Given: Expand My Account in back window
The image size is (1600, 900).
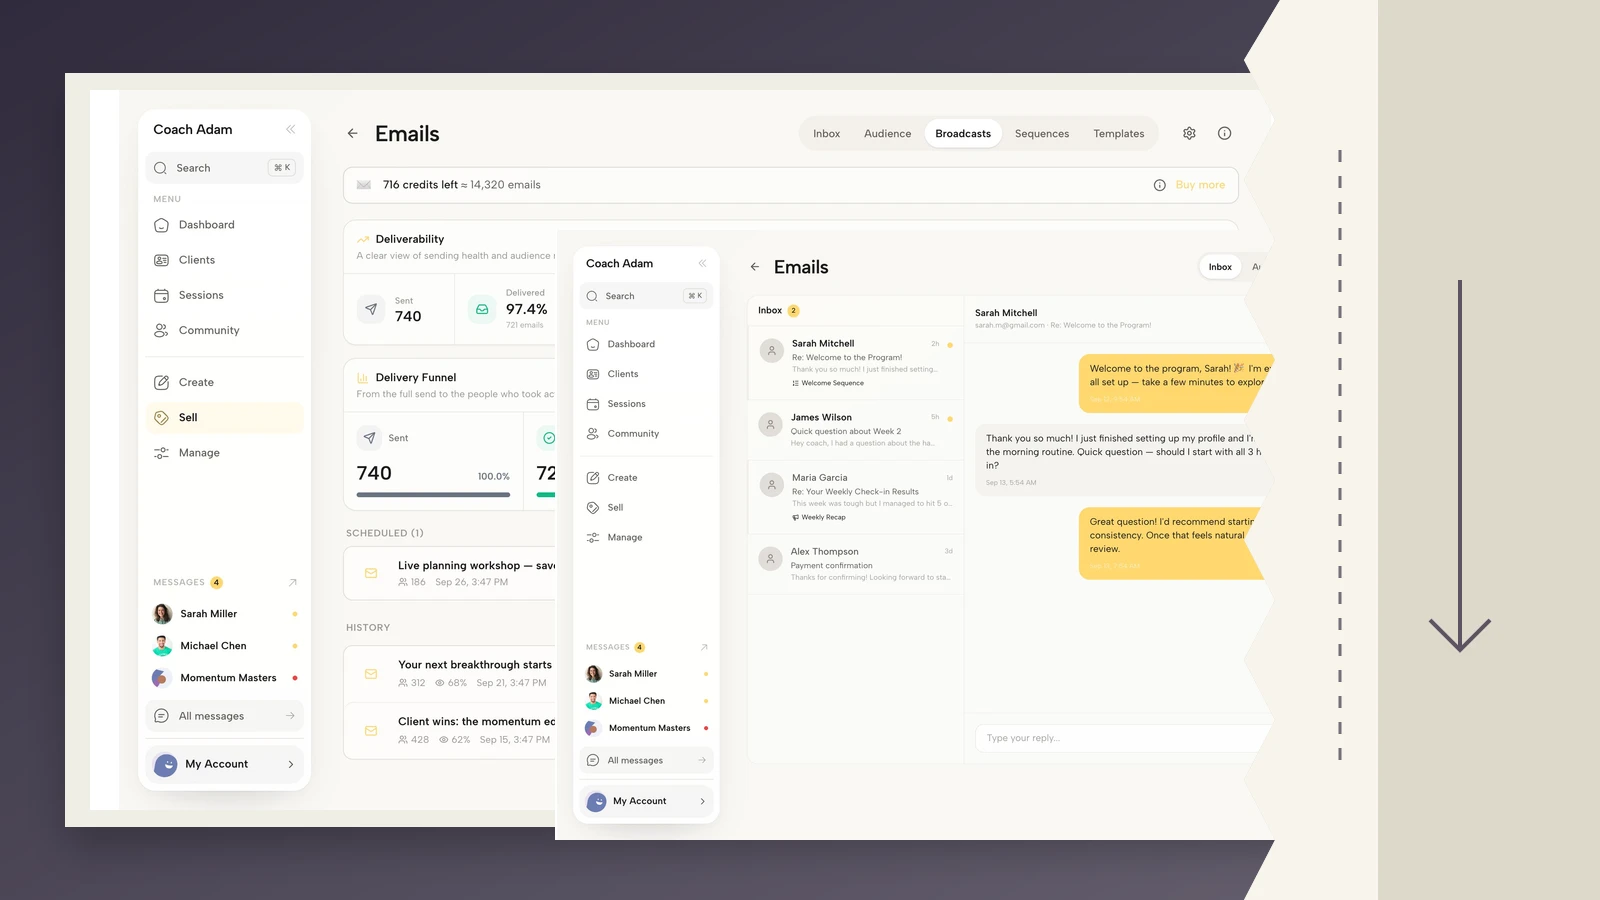Looking at the screenshot, I should pos(225,764).
